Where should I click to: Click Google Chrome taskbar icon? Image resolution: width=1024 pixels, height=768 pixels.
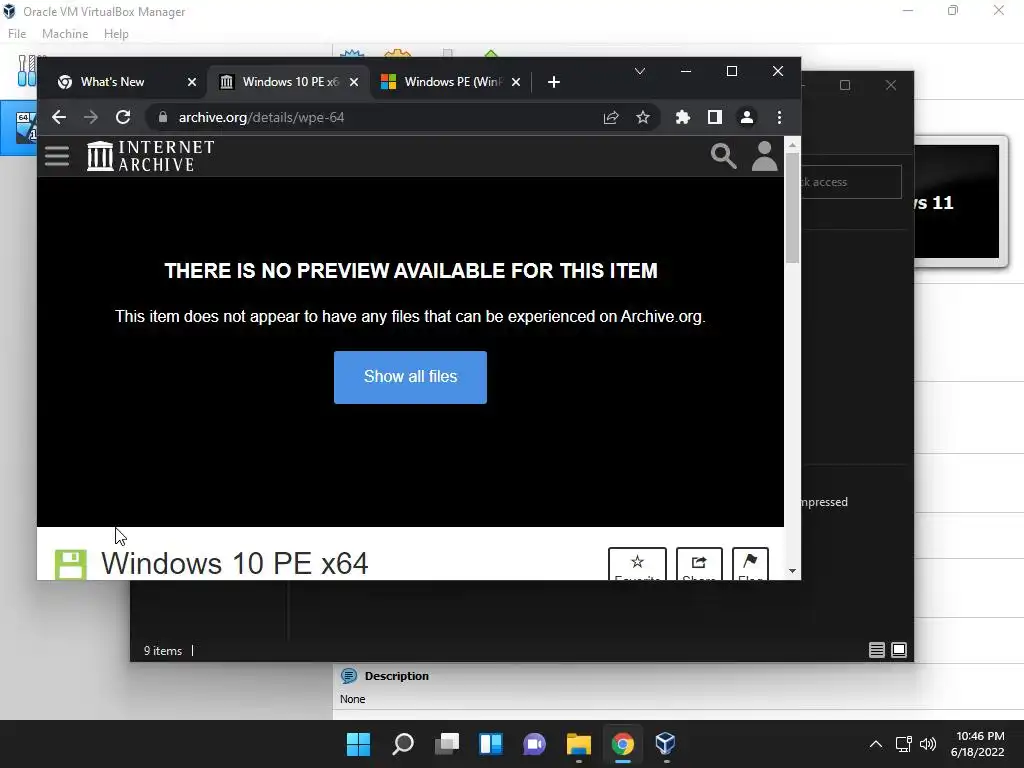click(x=622, y=744)
